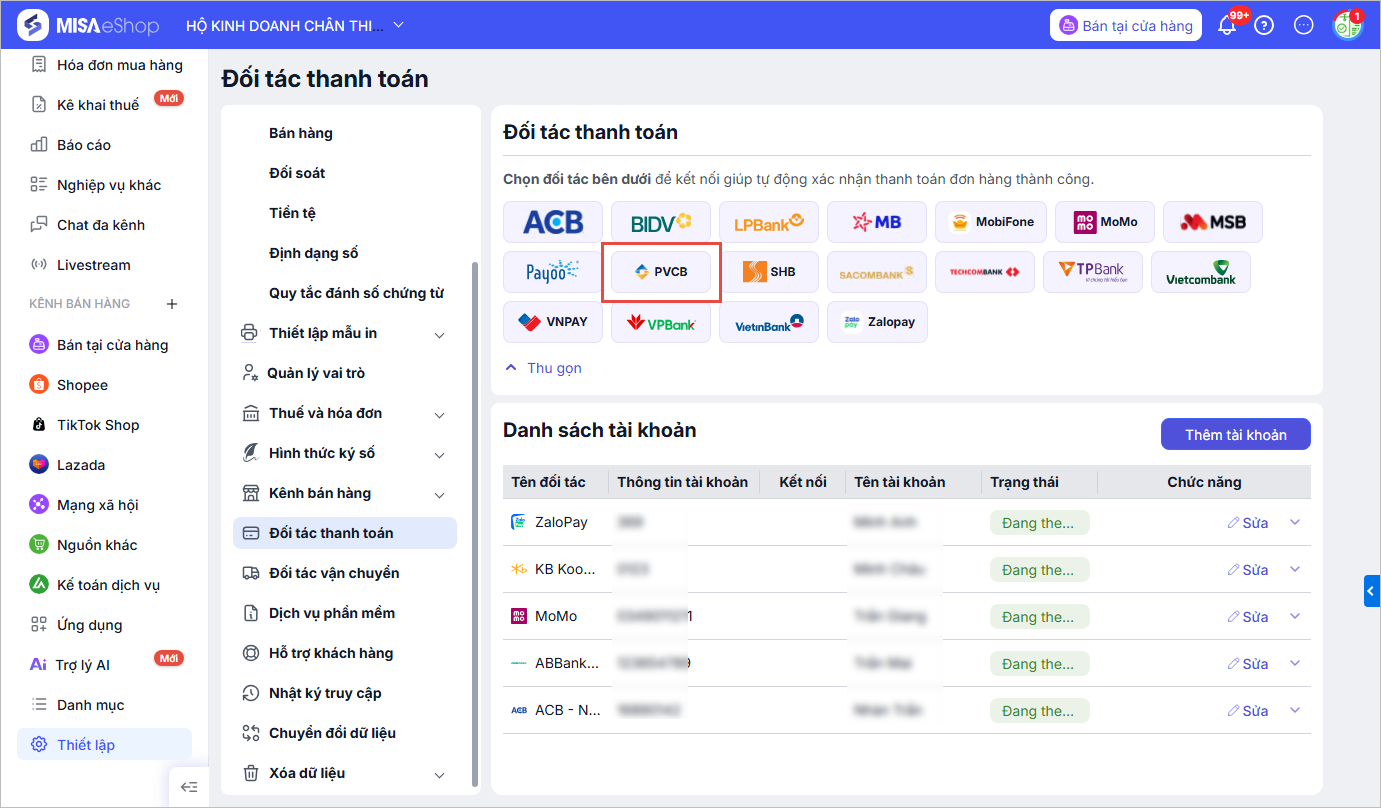The width and height of the screenshot is (1381, 808).
Task: Choose Vietcombank payment partner
Action: coord(1201,272)
